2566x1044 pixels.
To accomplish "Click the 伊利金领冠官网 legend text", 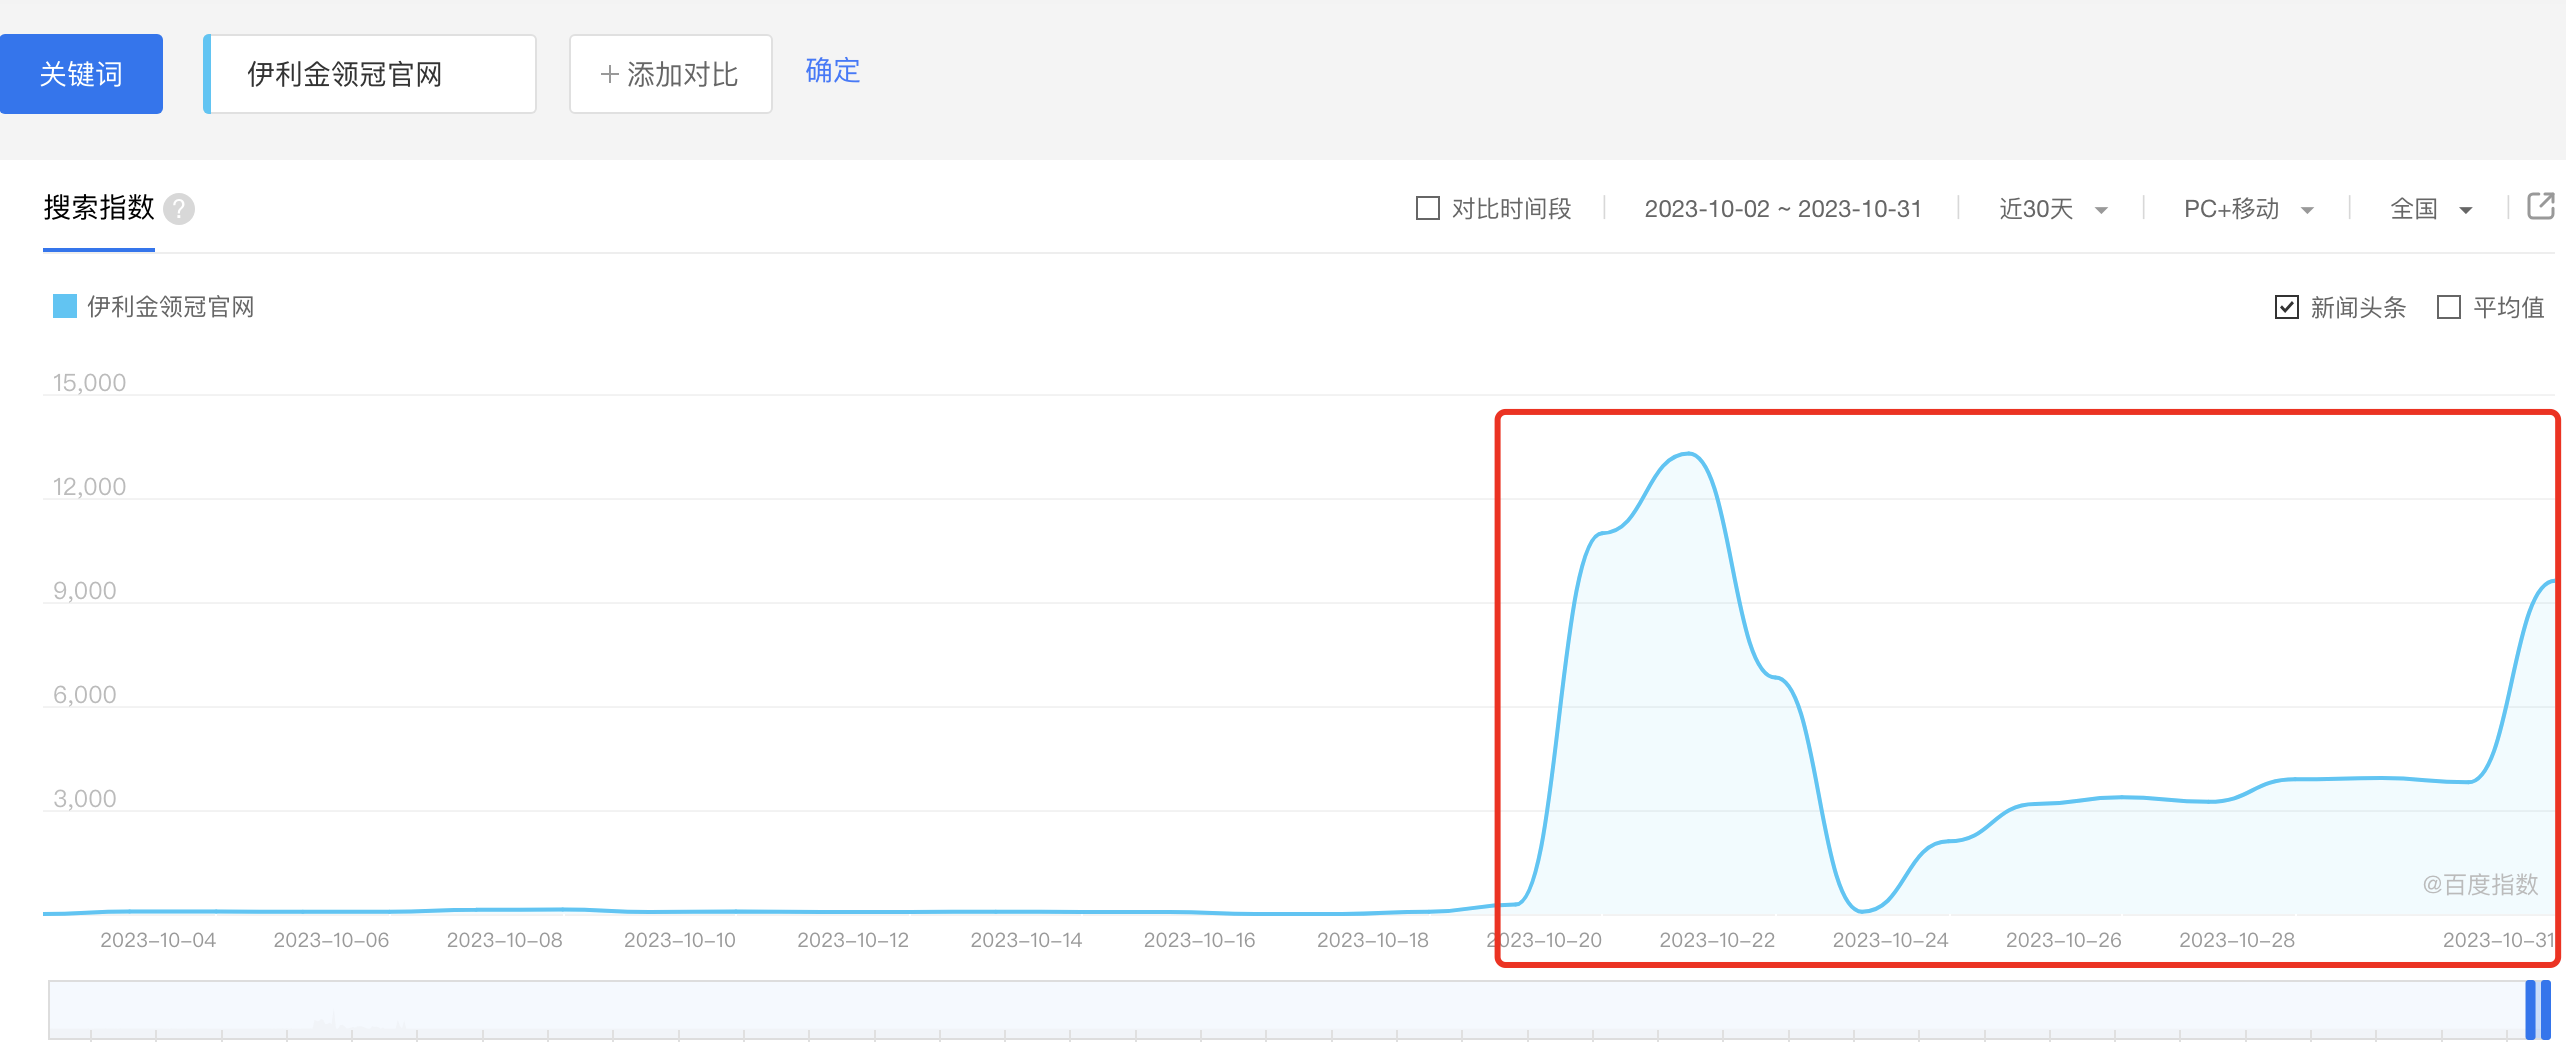I will pyautogui.click(x=171, y=307).
